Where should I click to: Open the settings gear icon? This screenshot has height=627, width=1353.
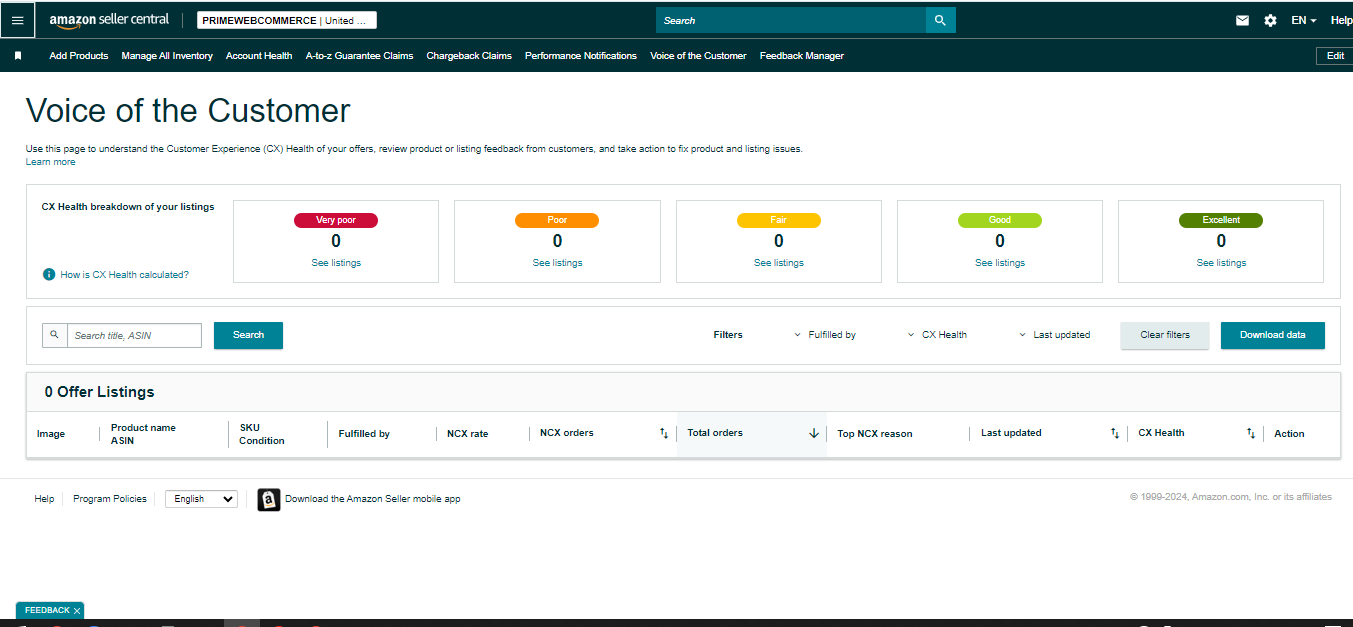click(x=1270, y=20)
